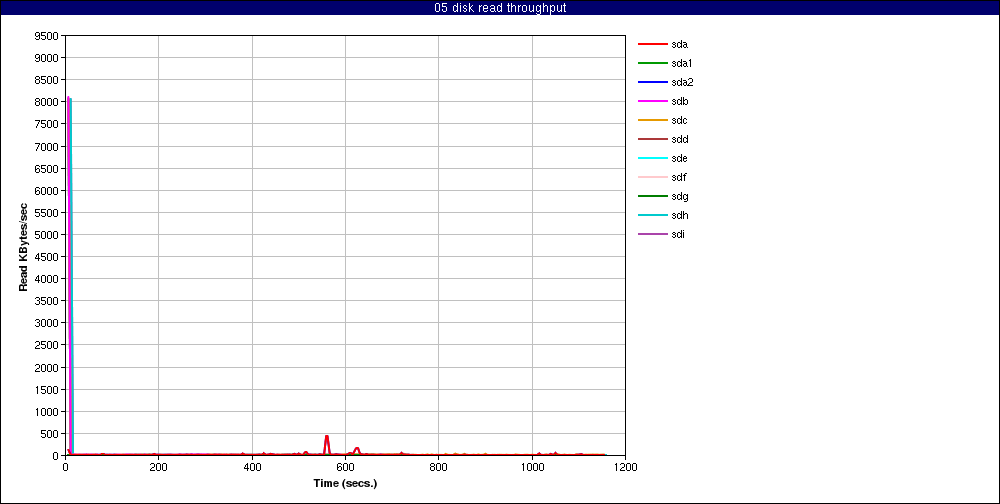The width and height of the screenshot is (1000, 504).
Task: Click the orange sdc legend line swatch
Action: coord(652,121)
